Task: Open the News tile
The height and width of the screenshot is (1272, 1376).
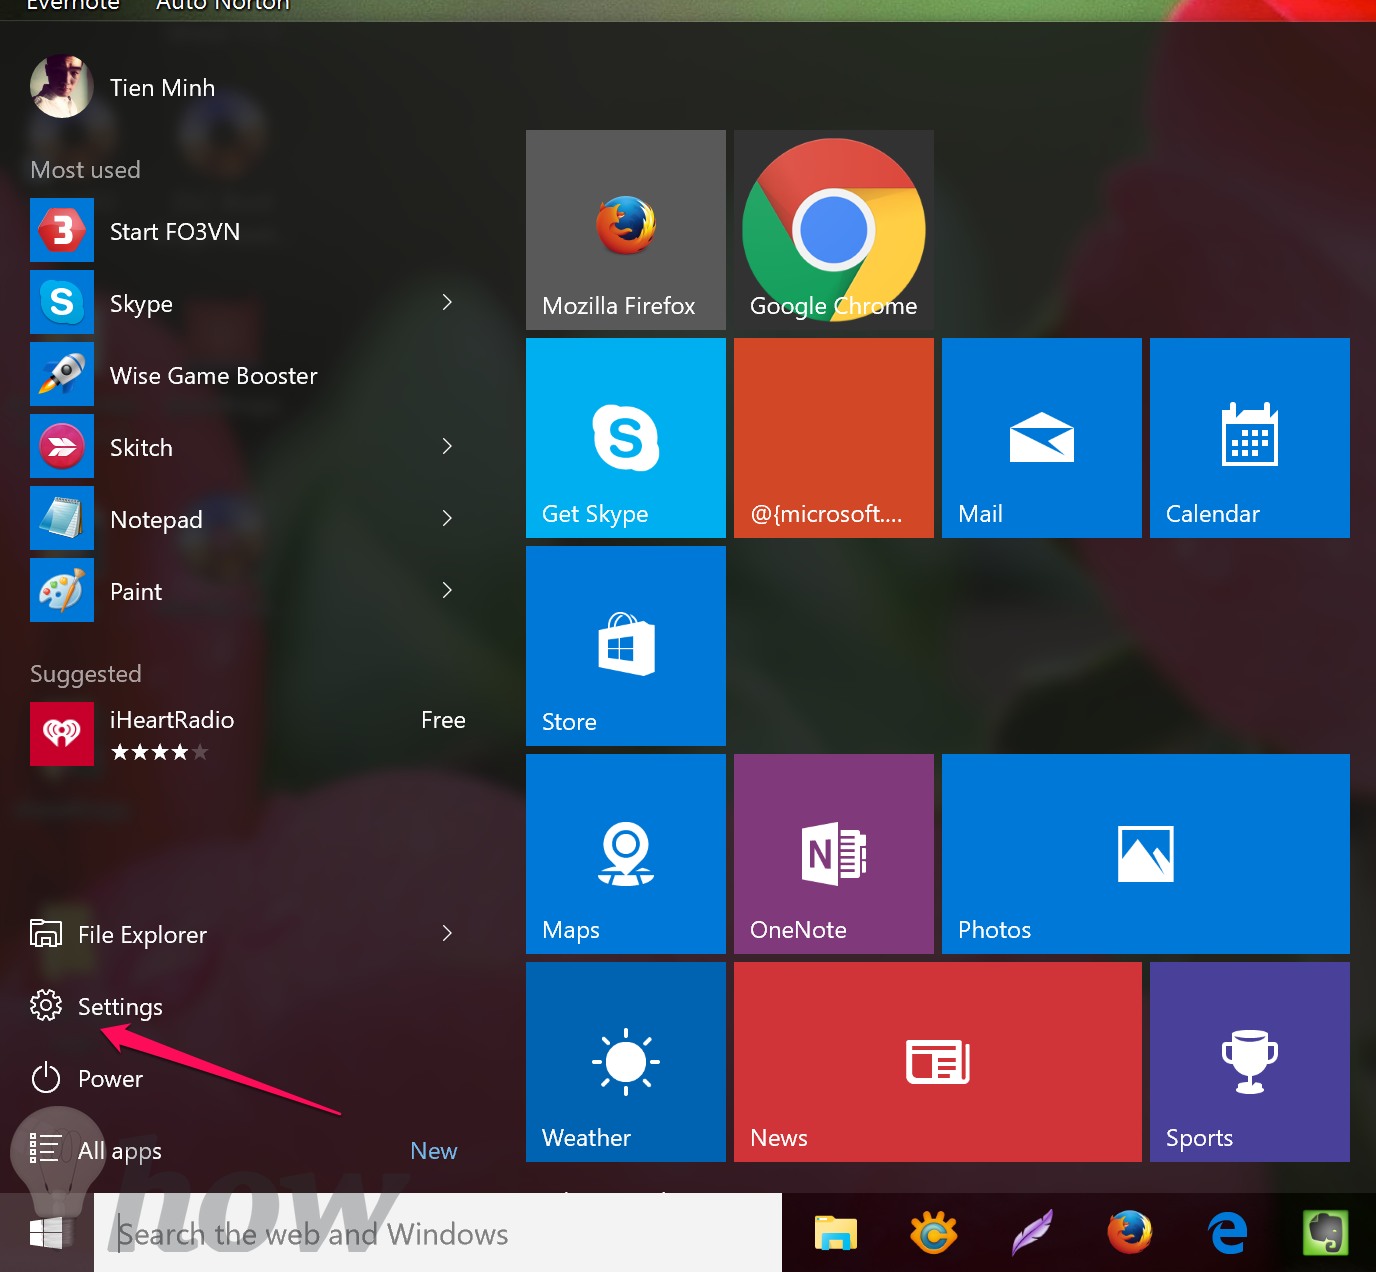Action: pos(938,1062)
